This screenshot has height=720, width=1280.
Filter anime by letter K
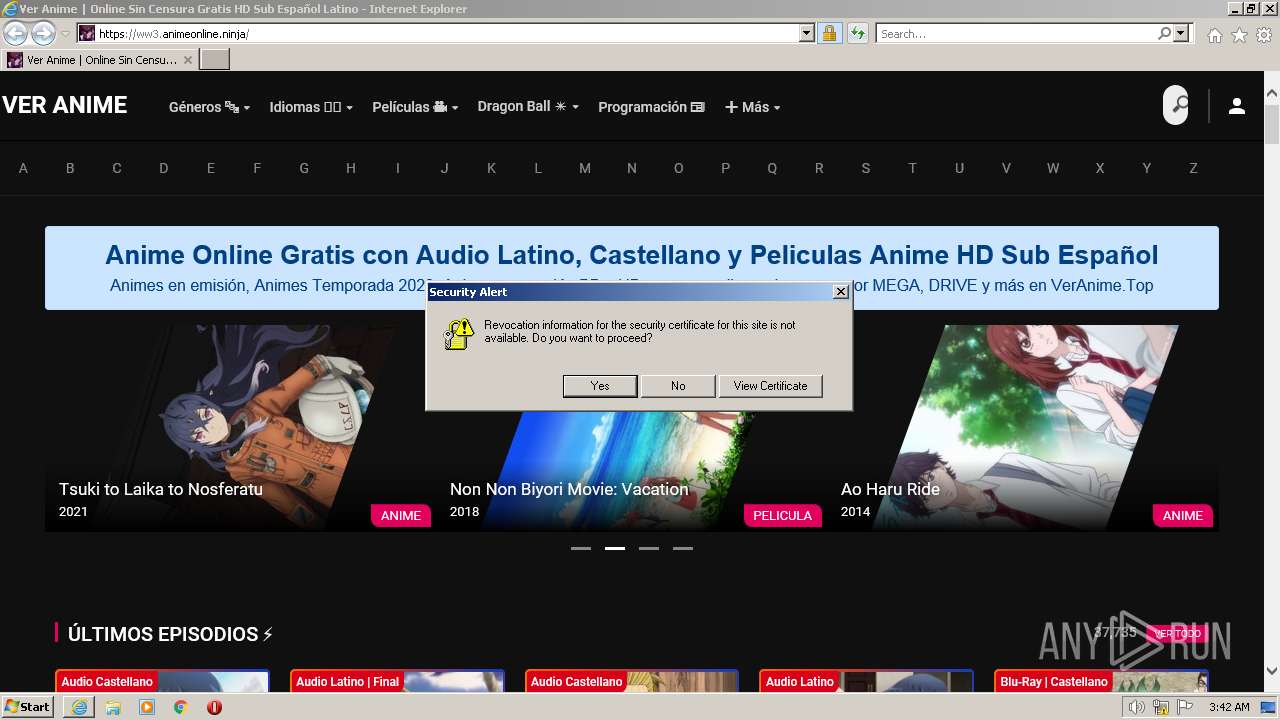pyautogui.click(x=491, y=168)
